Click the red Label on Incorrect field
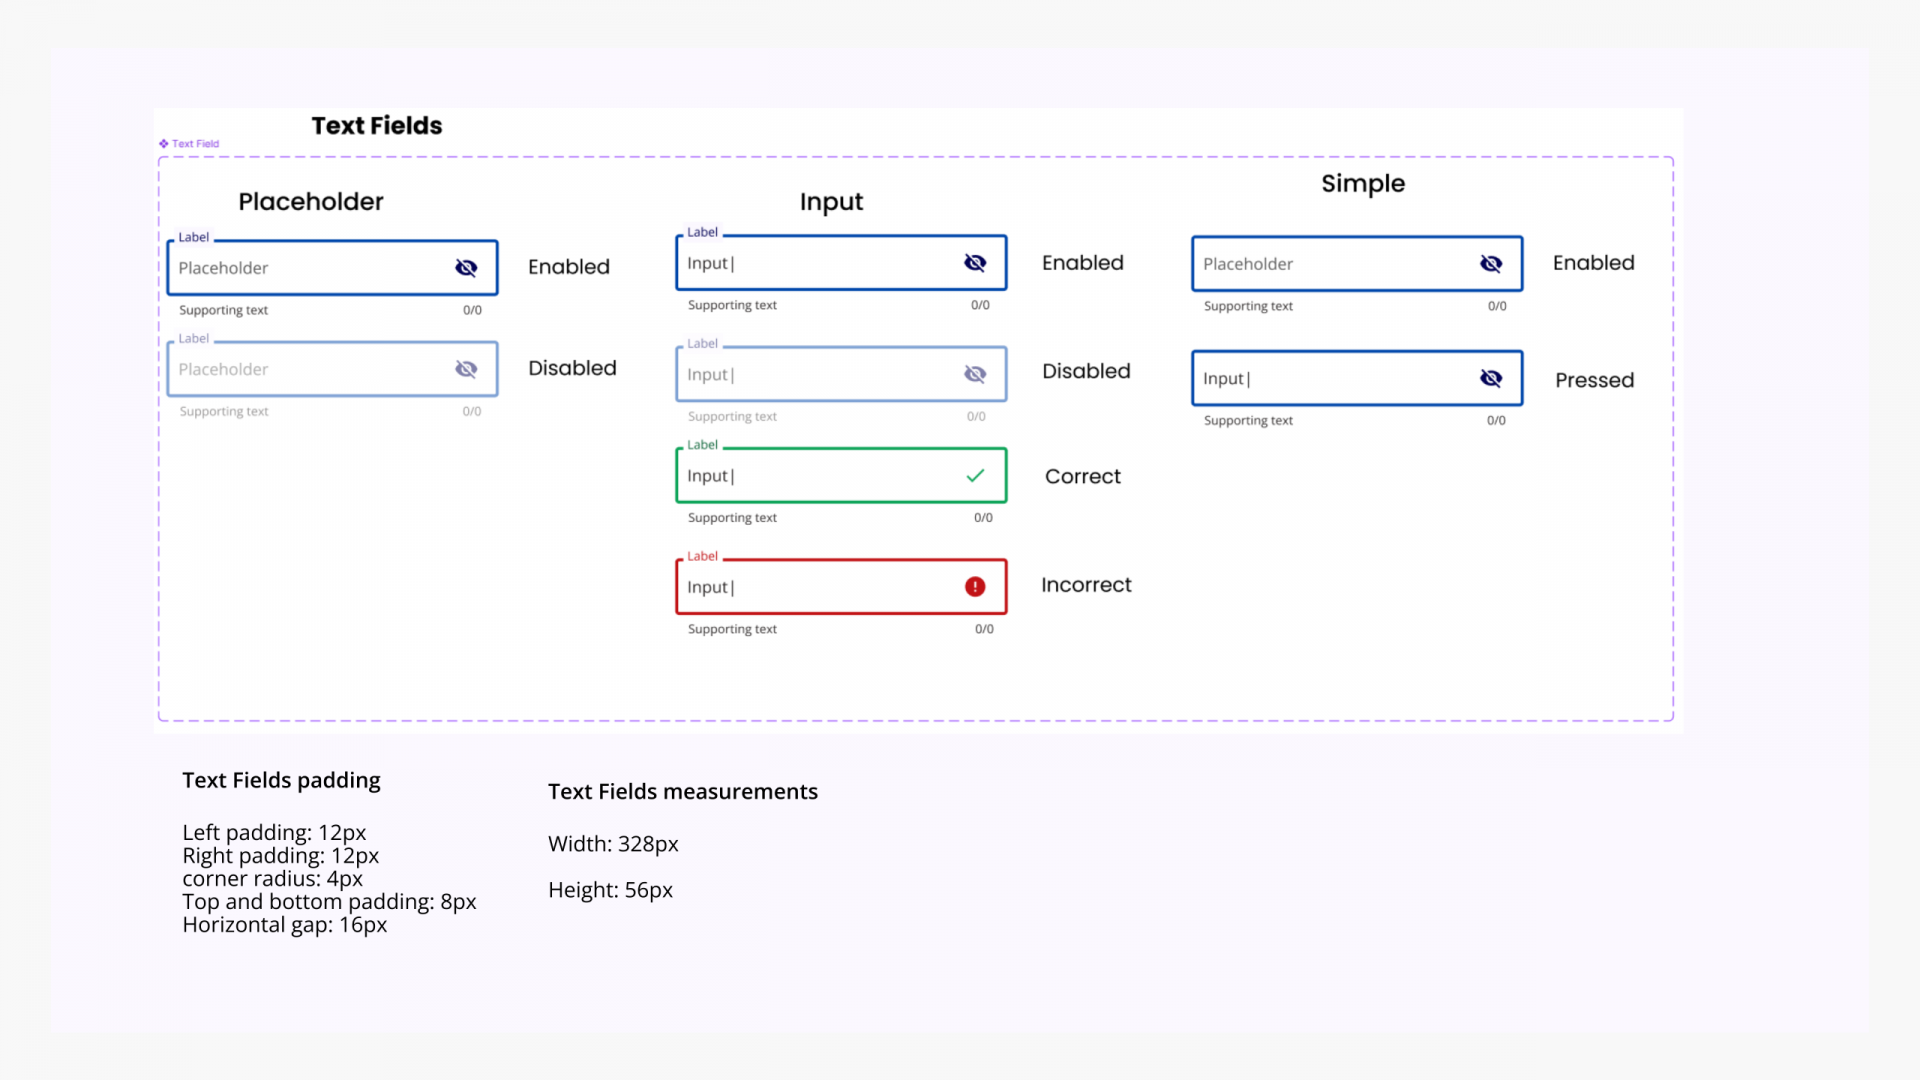This screenshot has height=1080, width=1920. coord(702,556)
